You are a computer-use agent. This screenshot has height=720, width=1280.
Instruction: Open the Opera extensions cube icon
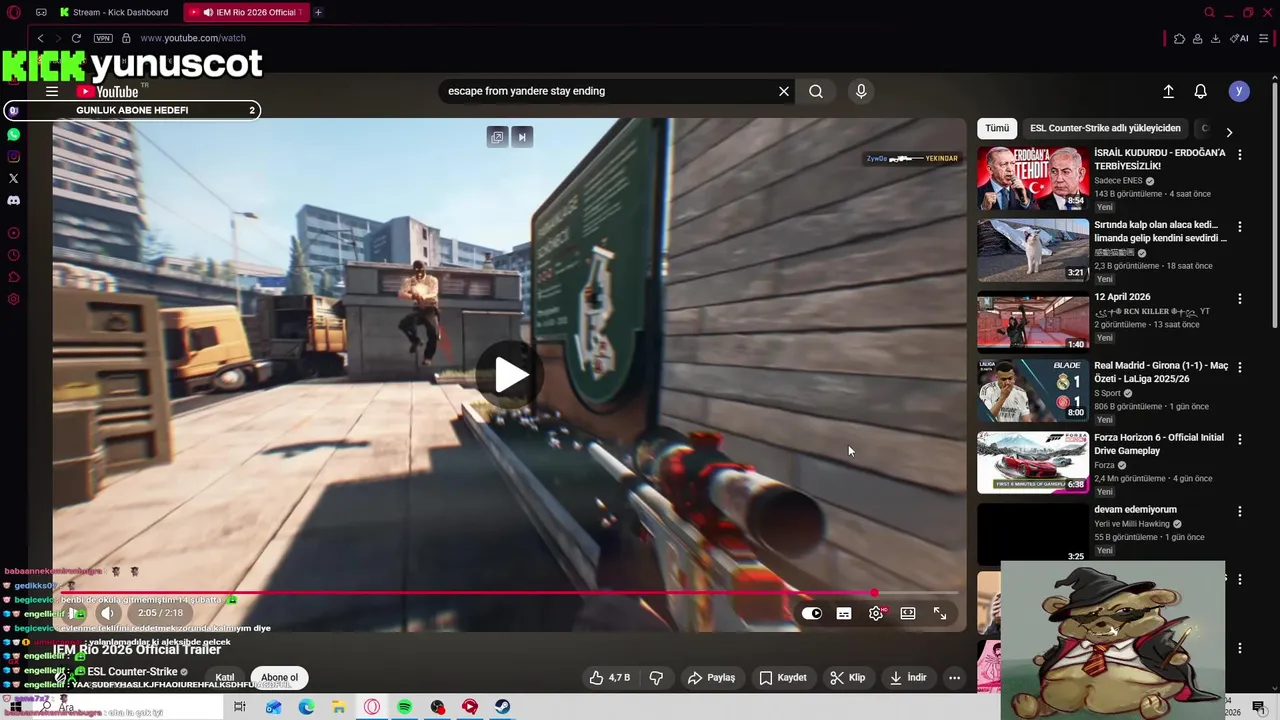[1179, 38]
